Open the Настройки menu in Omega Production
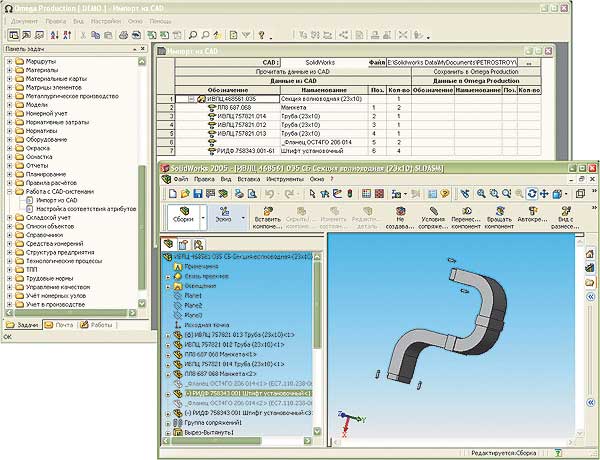The width and height of the screenshot is (600, 460). [106, 21]
